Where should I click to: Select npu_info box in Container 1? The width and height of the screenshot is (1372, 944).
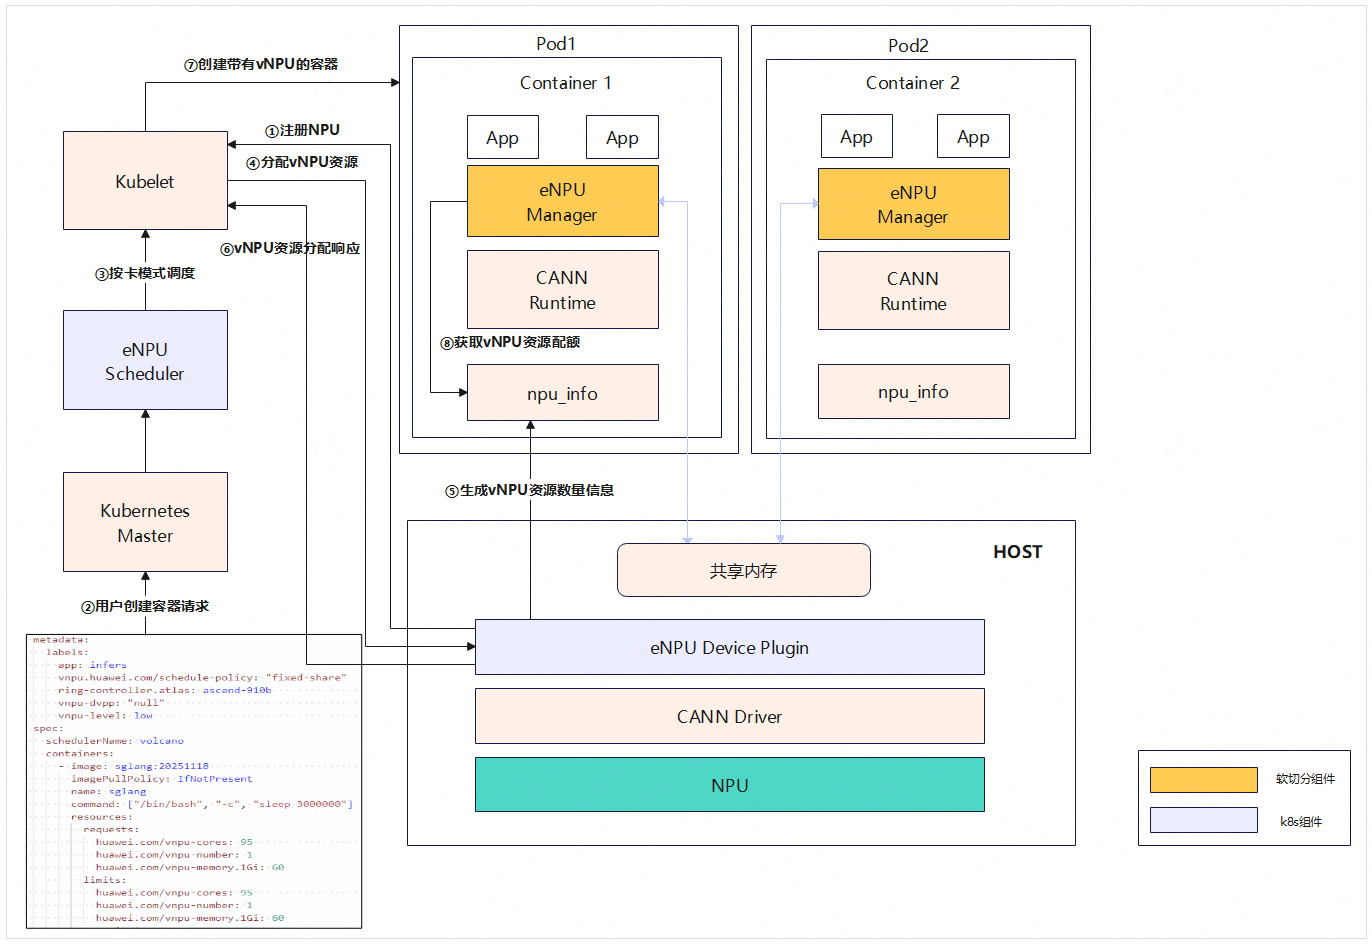[x=563, y=393]
